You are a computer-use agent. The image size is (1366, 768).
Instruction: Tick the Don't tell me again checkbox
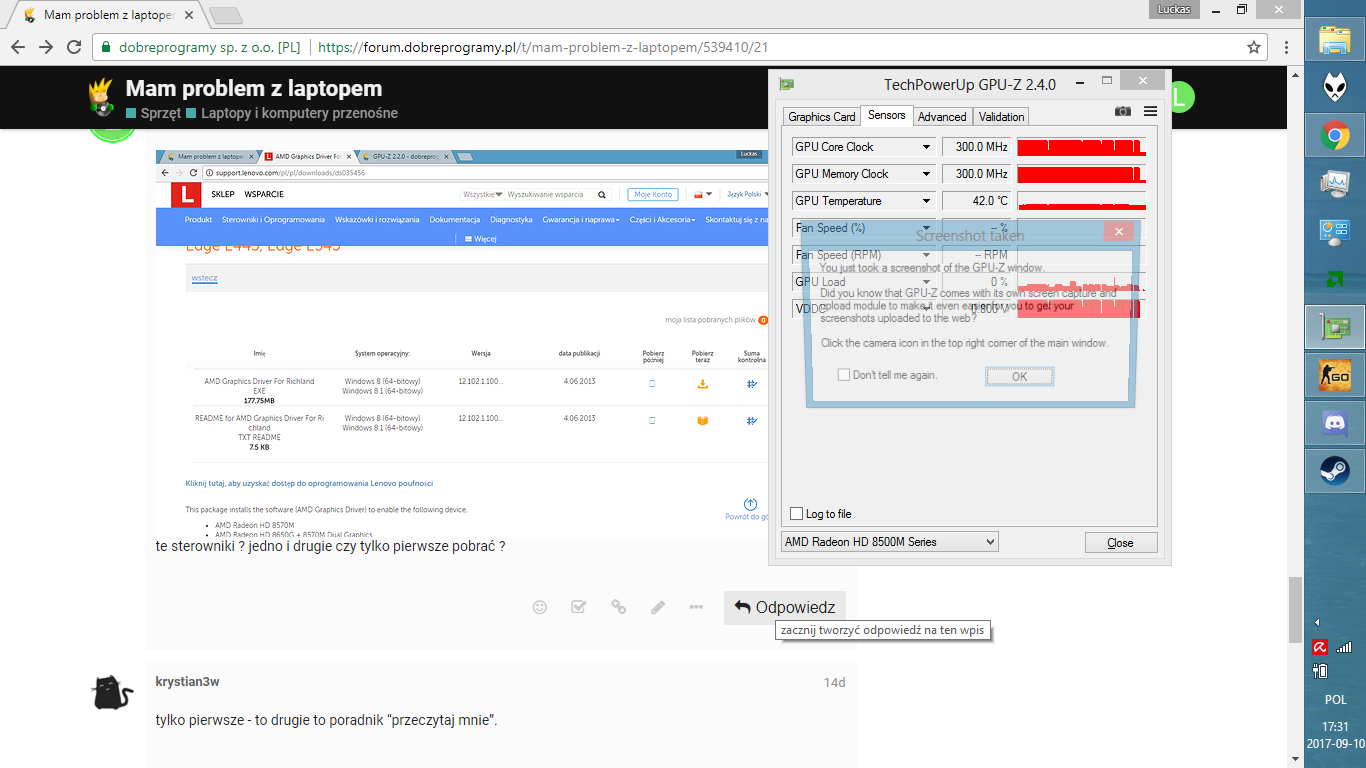click(x=844, y=375)
